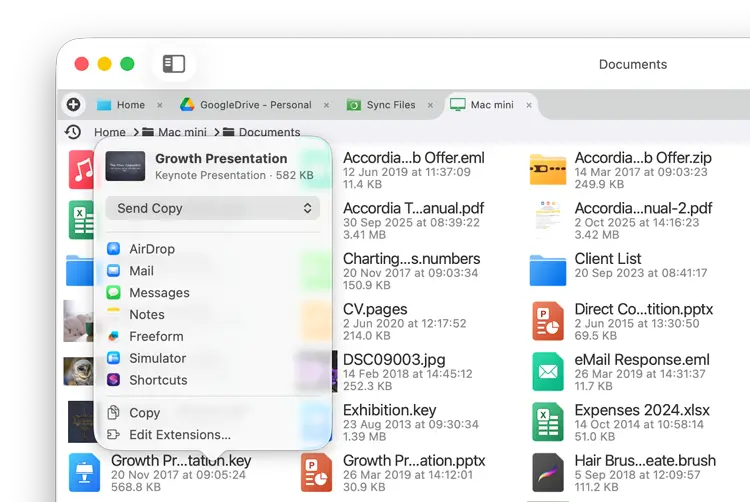The image size is (750, 502).
Task: Open the history clock icon
Action: tap(73, 132)
